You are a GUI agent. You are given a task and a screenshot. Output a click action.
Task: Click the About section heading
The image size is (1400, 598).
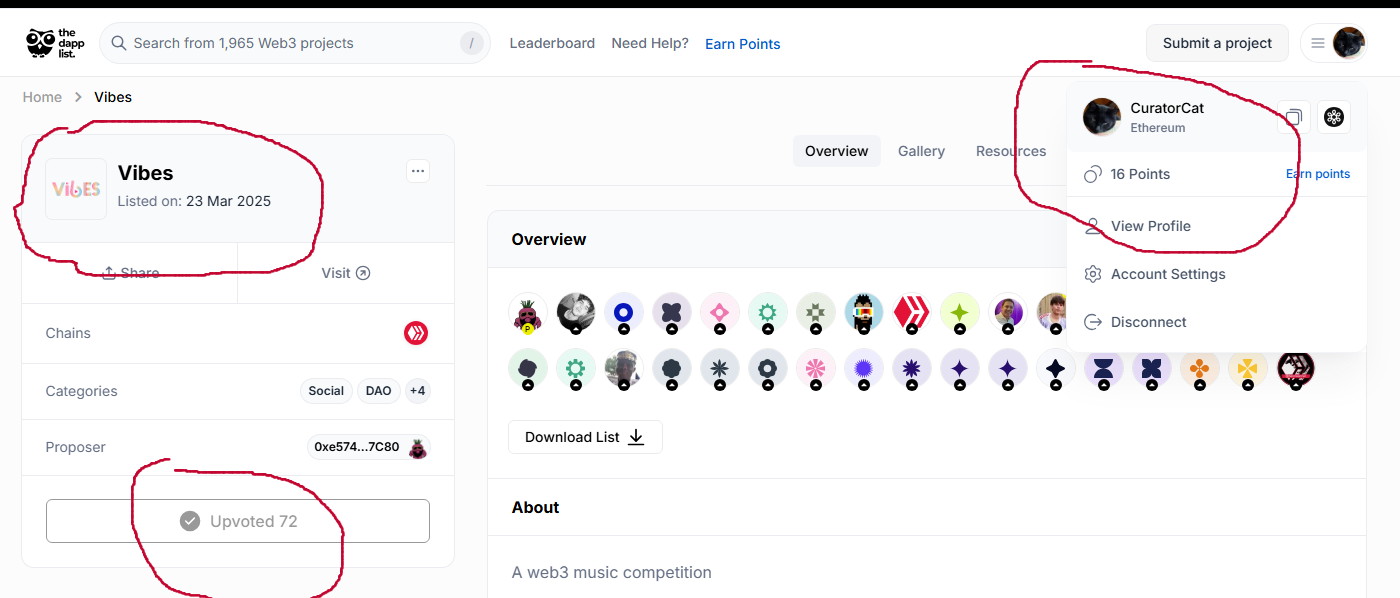click(535, 507)
